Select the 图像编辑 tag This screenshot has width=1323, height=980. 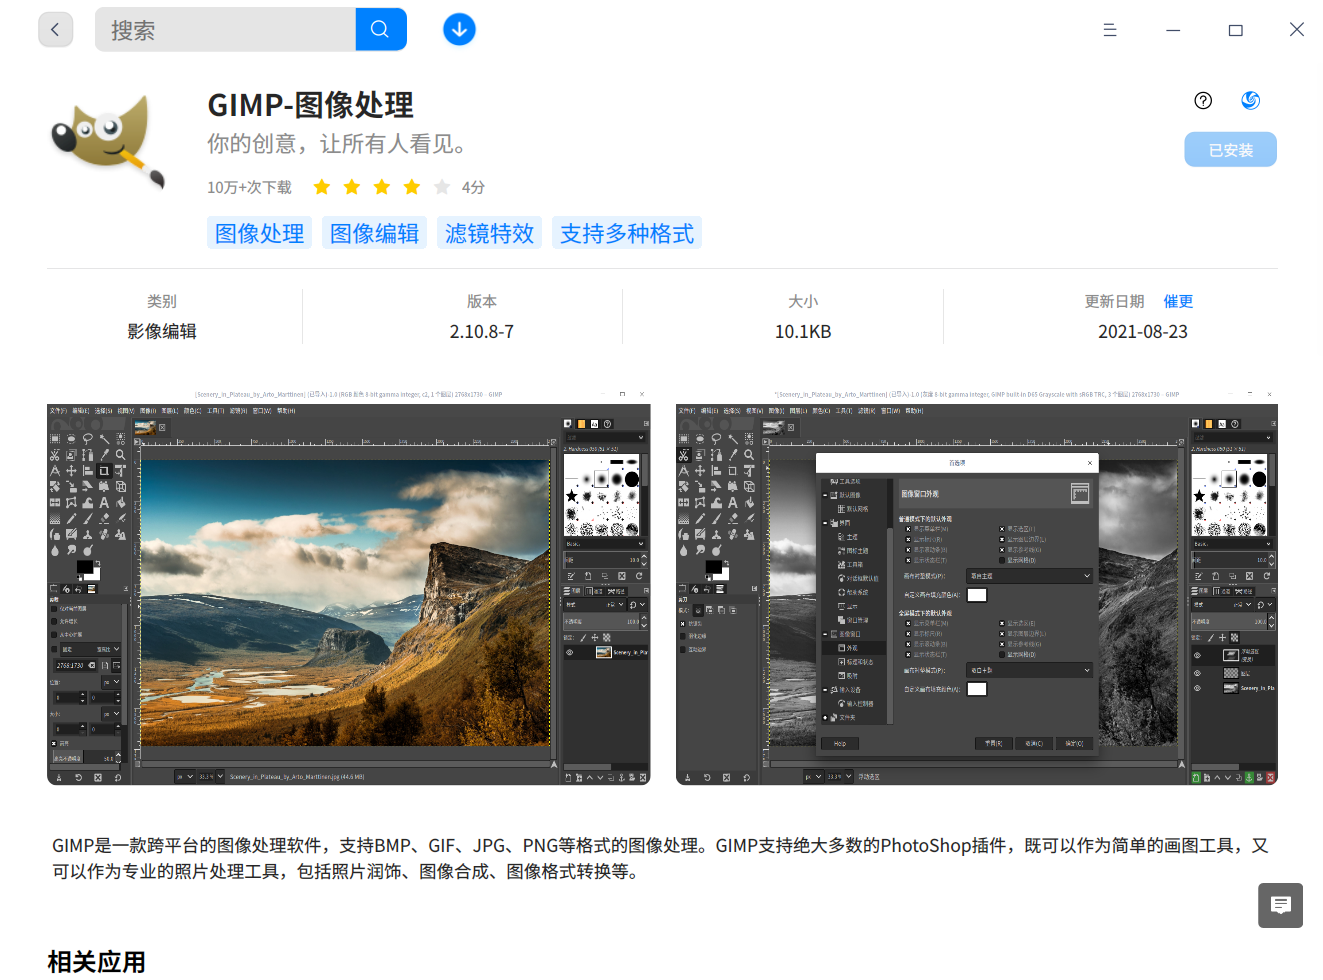point(374,232)
